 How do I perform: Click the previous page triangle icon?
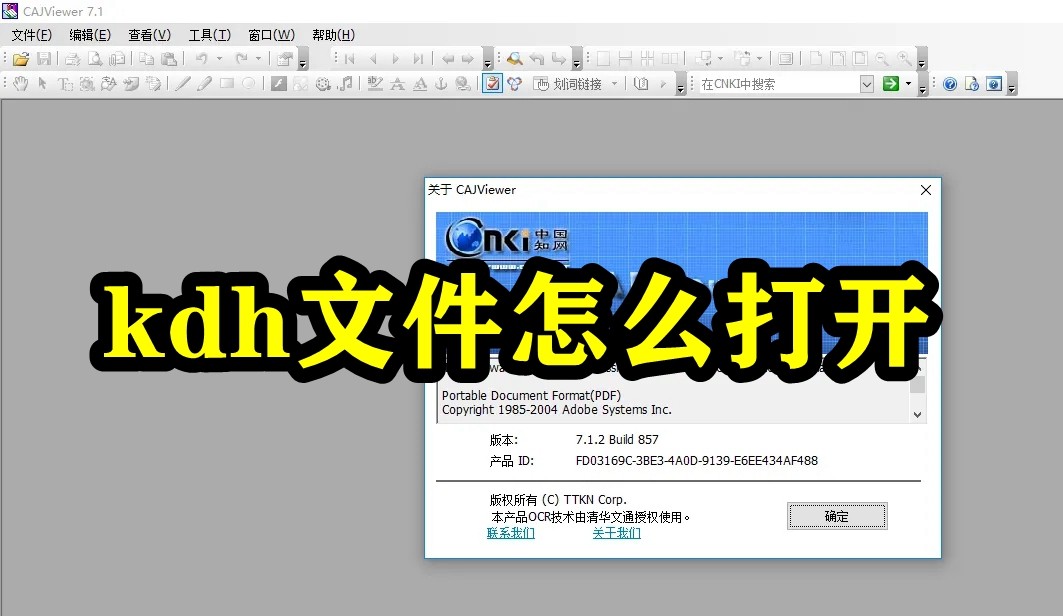(373, 59)
